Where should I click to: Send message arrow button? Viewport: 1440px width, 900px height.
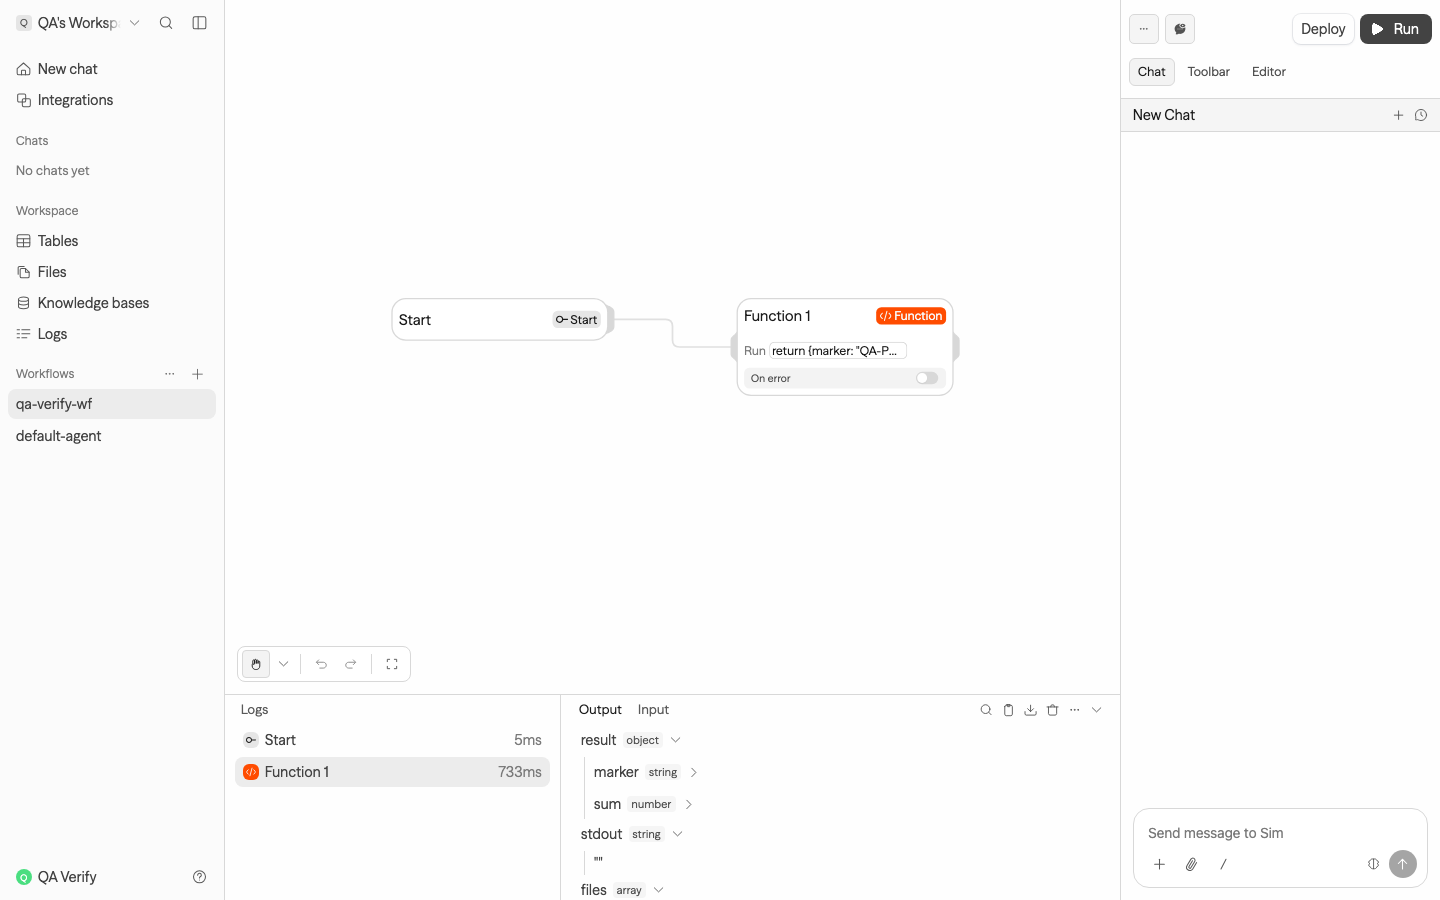(x=1403, y=864)
